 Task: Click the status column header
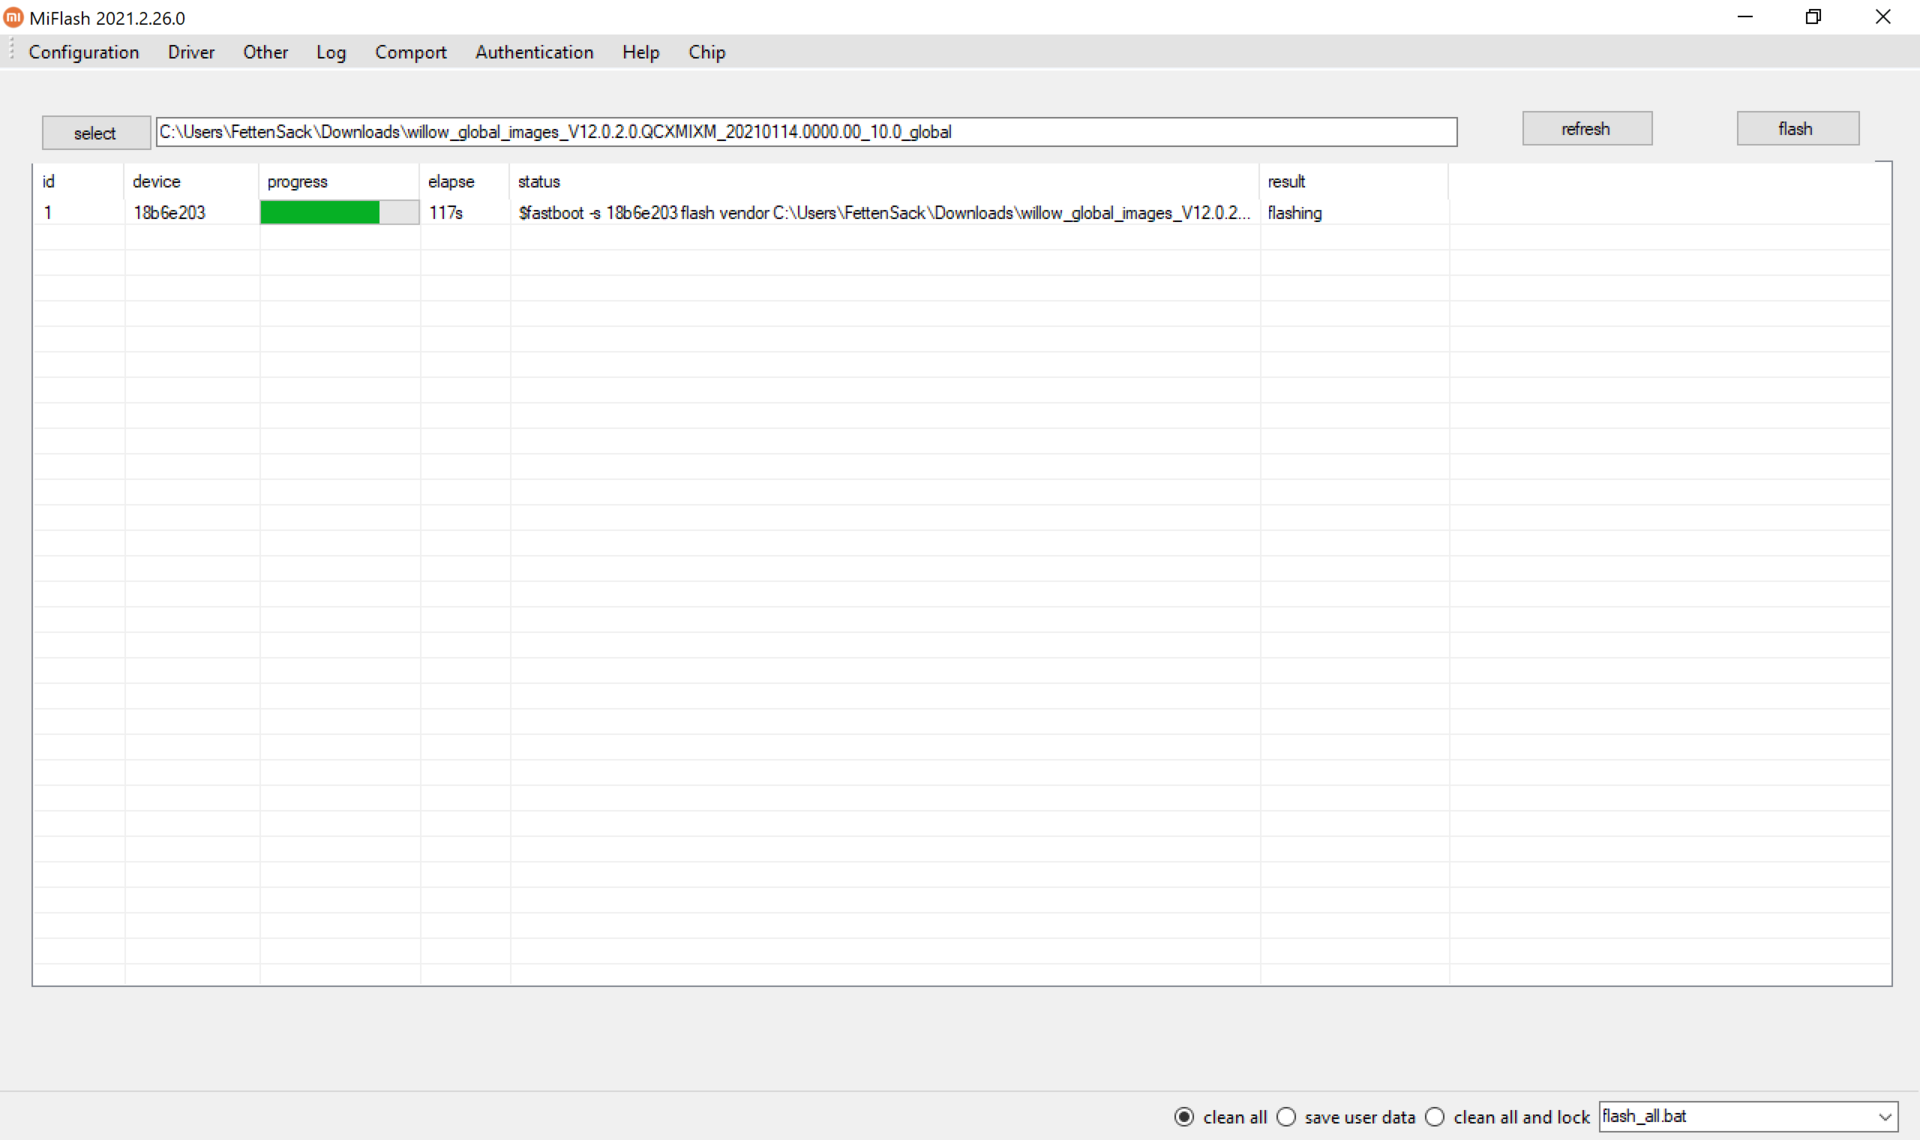[885, 181]
